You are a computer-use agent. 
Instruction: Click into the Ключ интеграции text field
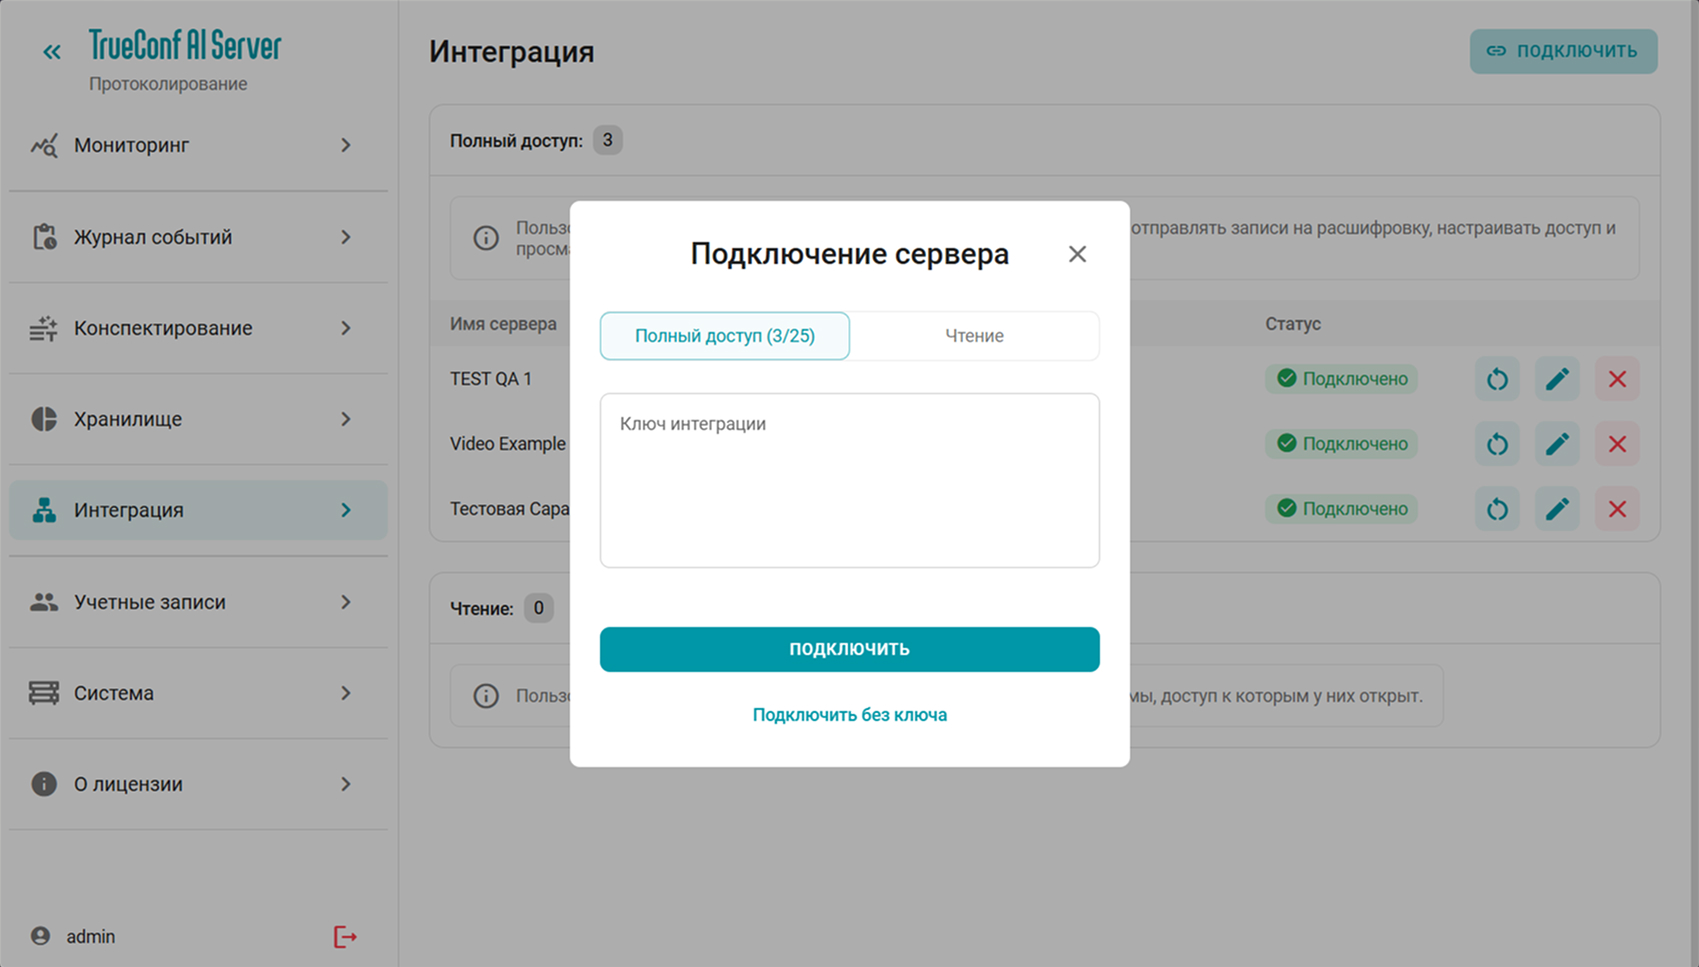(x=849, y=480)
